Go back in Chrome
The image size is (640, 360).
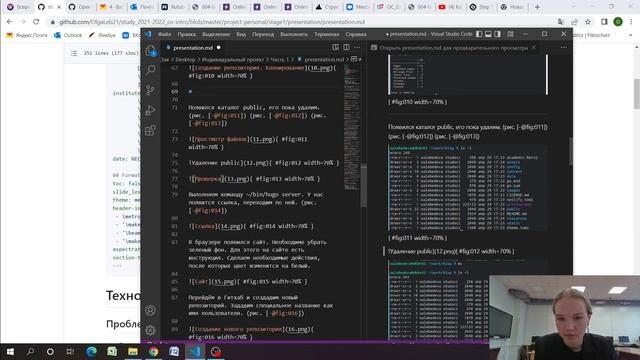9,22
